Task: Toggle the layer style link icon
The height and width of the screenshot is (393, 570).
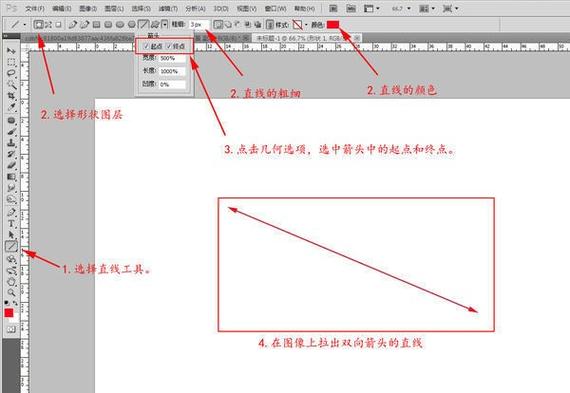Action: [270, 24]
